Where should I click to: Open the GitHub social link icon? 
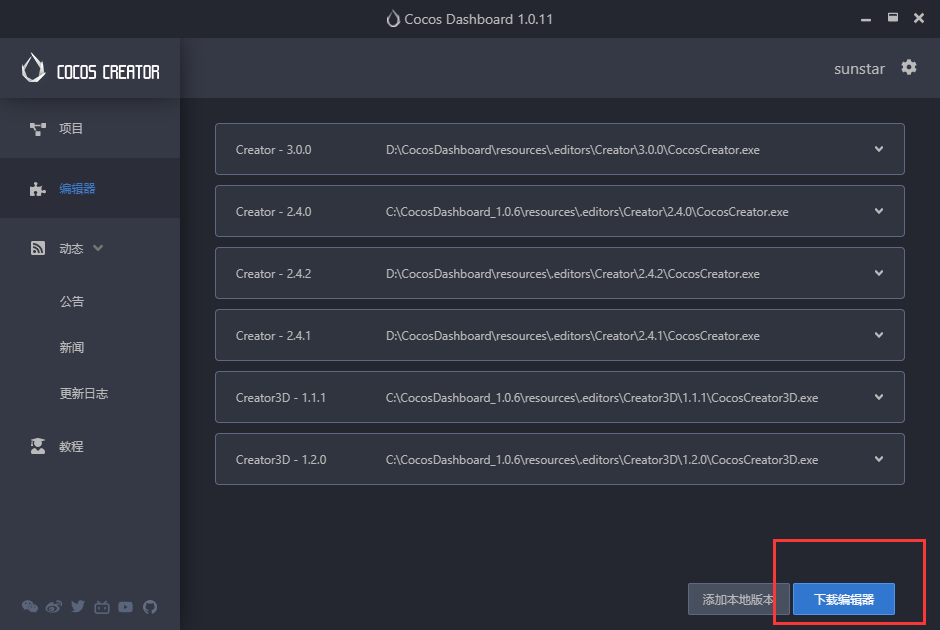(150, 607)
